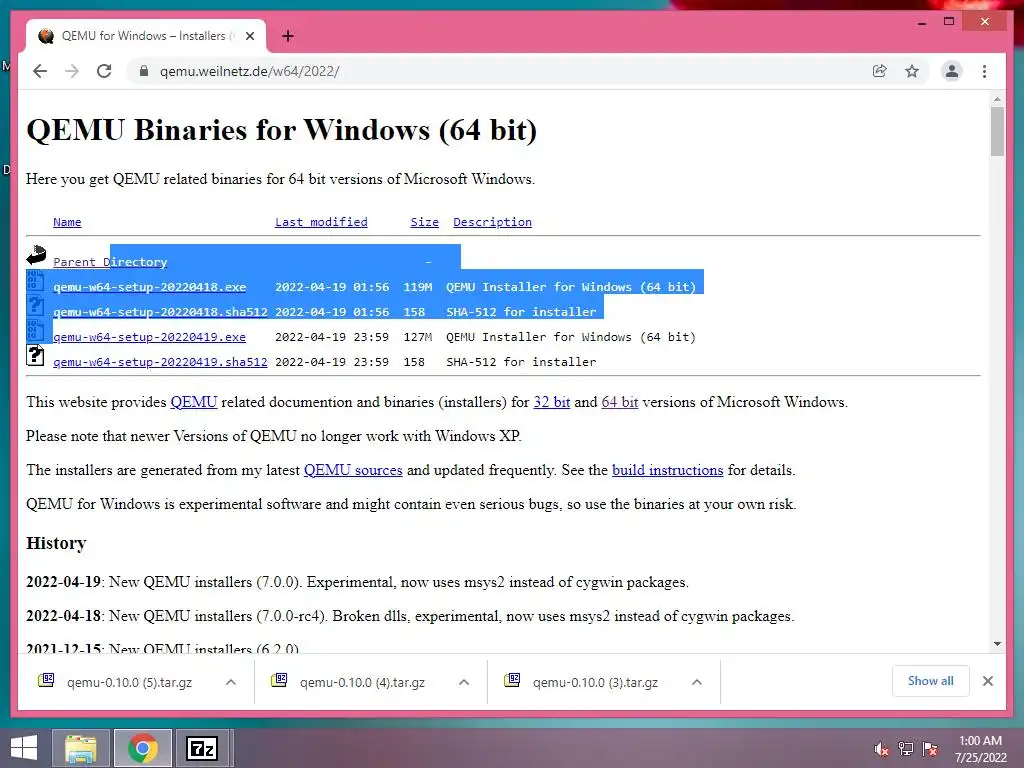
Task: Close the QEMU for Windows tab
Action: [249, 36]
